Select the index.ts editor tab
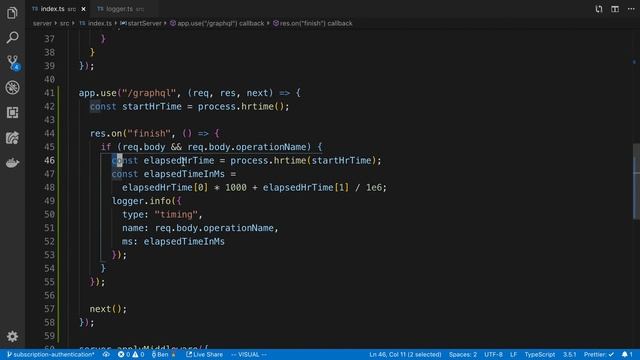640x360 pixels. coord(54,9)
